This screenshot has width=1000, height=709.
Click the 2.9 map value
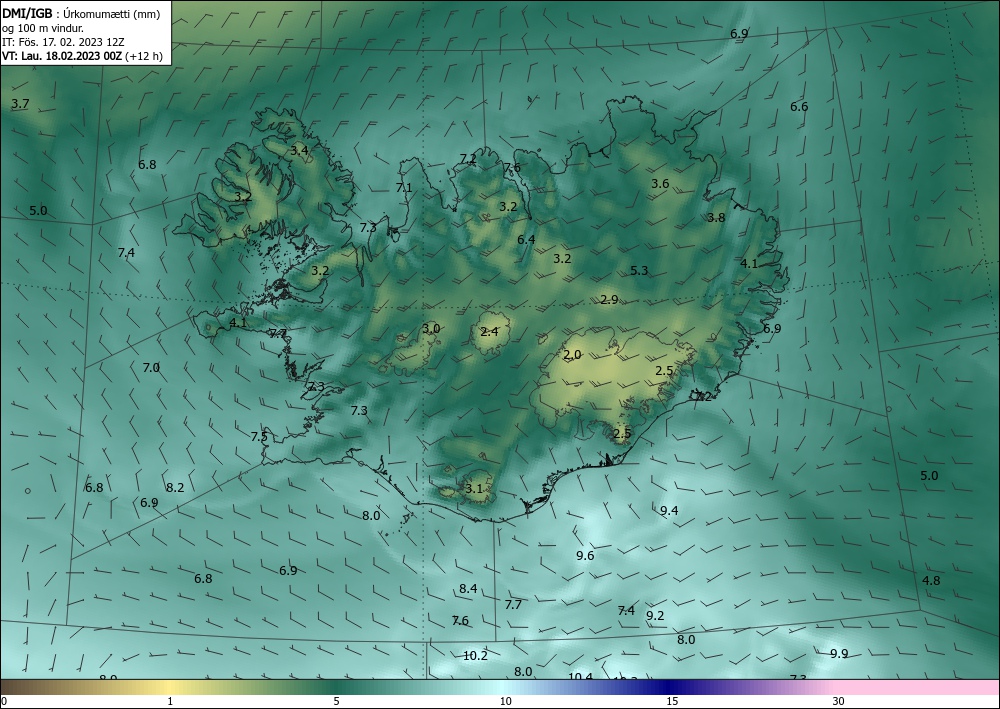(x=609, y=299)
